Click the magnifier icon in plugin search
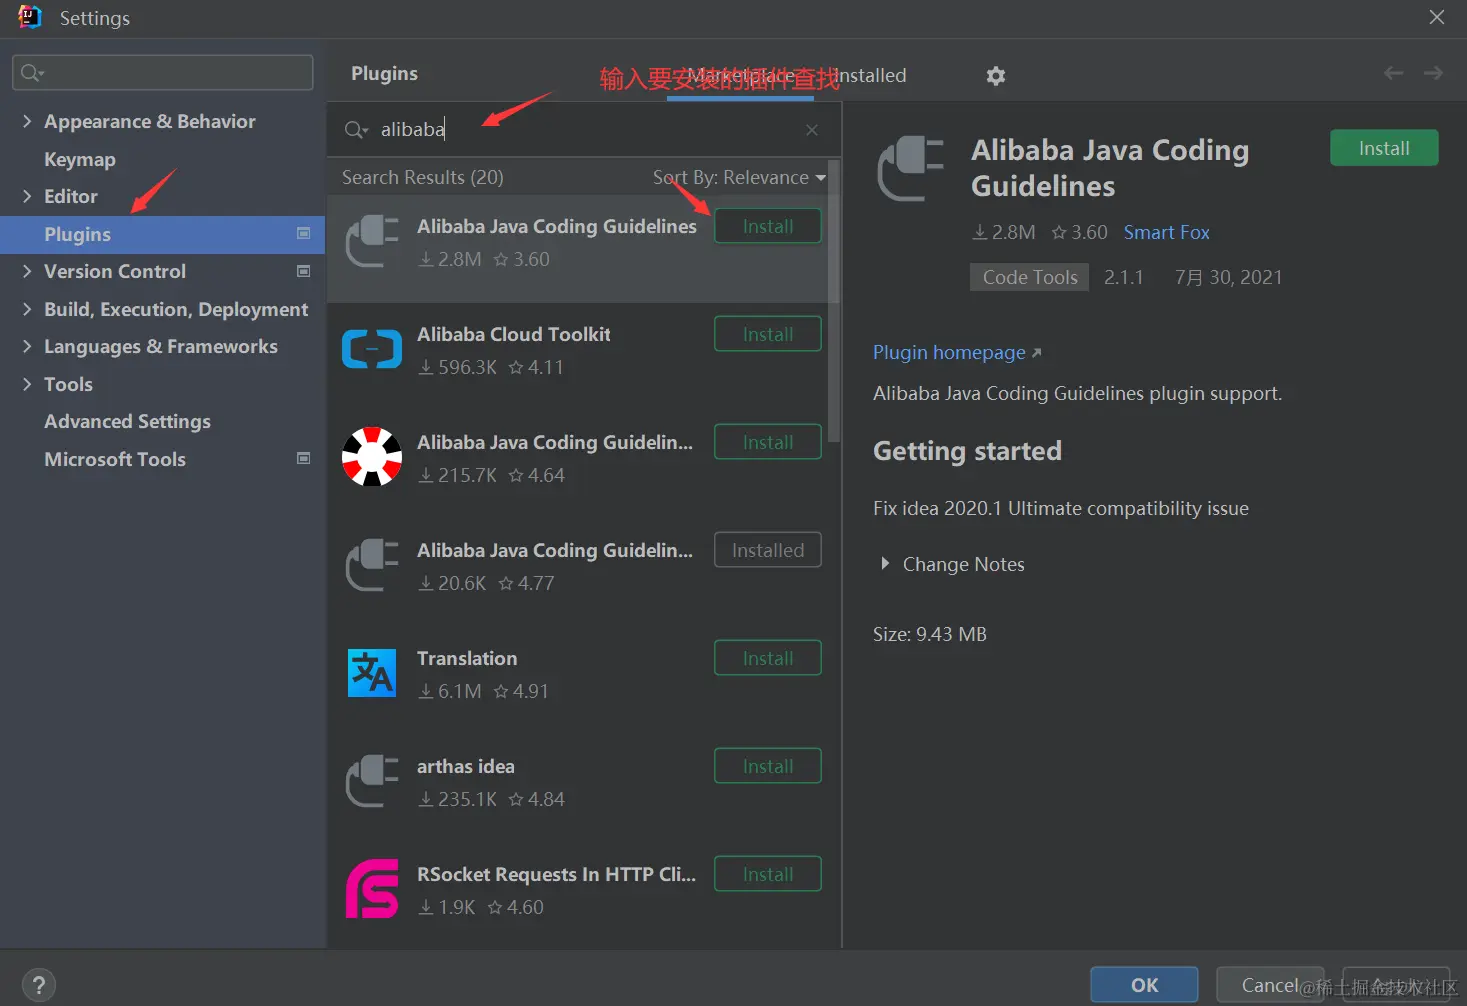 coord(356,130)
